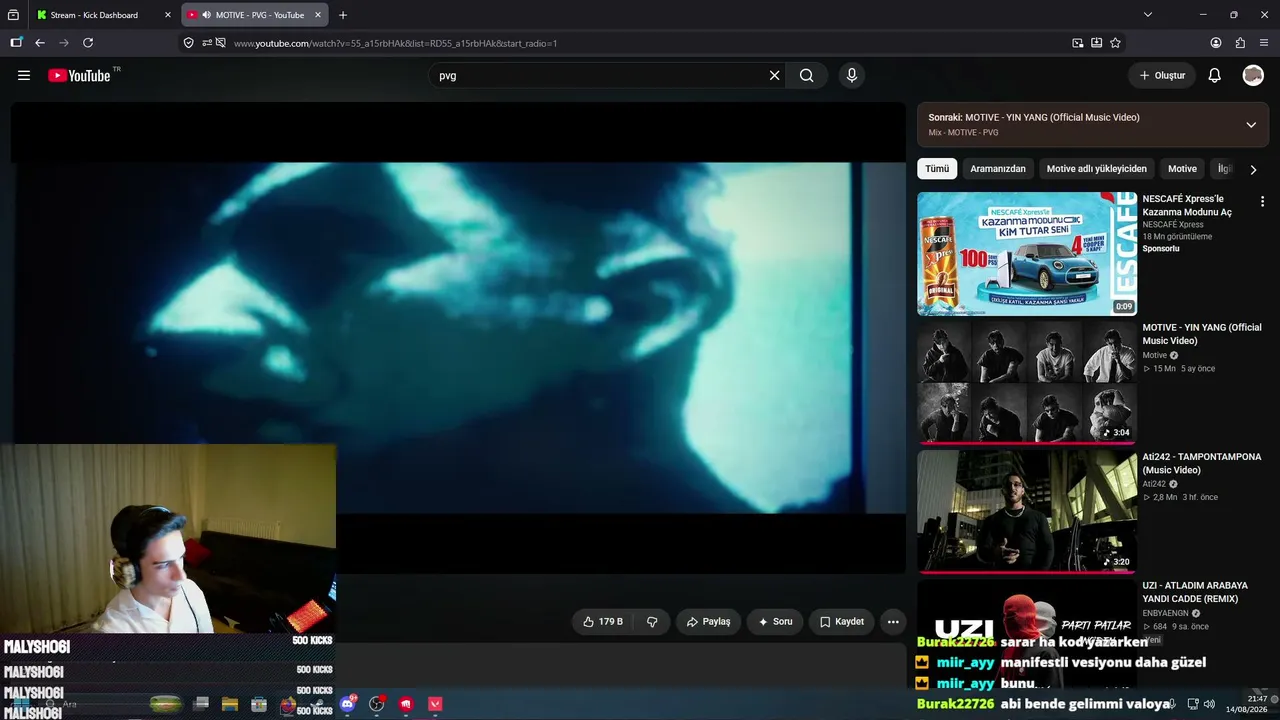The width and height of the screenshot is (1280, 720).
Task: Close the MOTIVE - PVG YouTube tab
Action: (x=318, y=15)
